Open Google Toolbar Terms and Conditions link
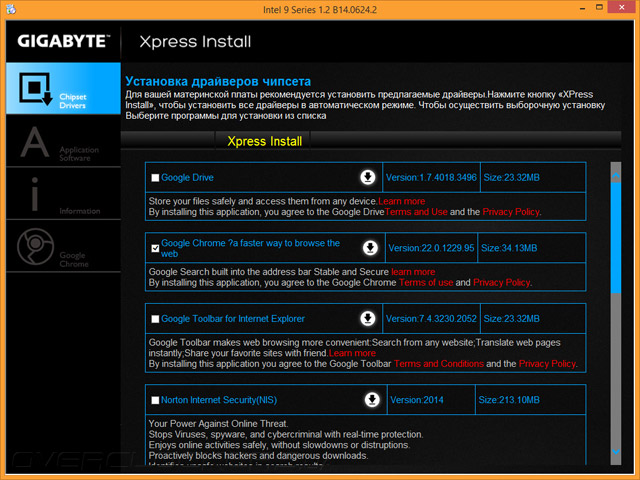 coord(439,364)
